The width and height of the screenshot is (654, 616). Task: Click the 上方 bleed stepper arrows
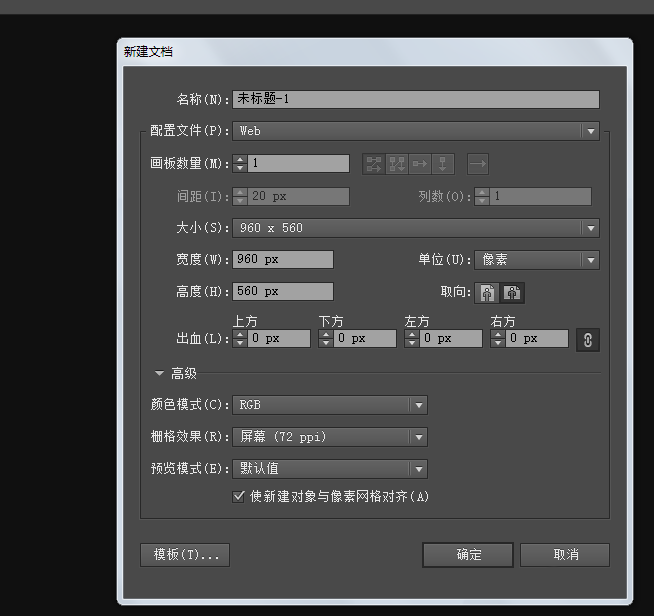tap(240, 338)
